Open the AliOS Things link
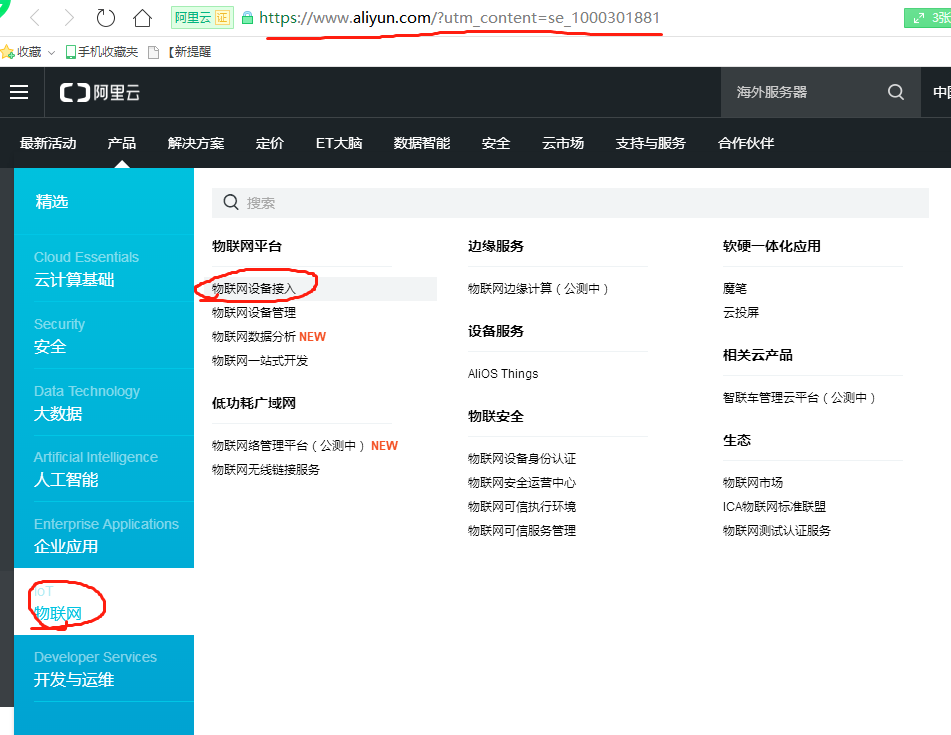 coord(503,374)
